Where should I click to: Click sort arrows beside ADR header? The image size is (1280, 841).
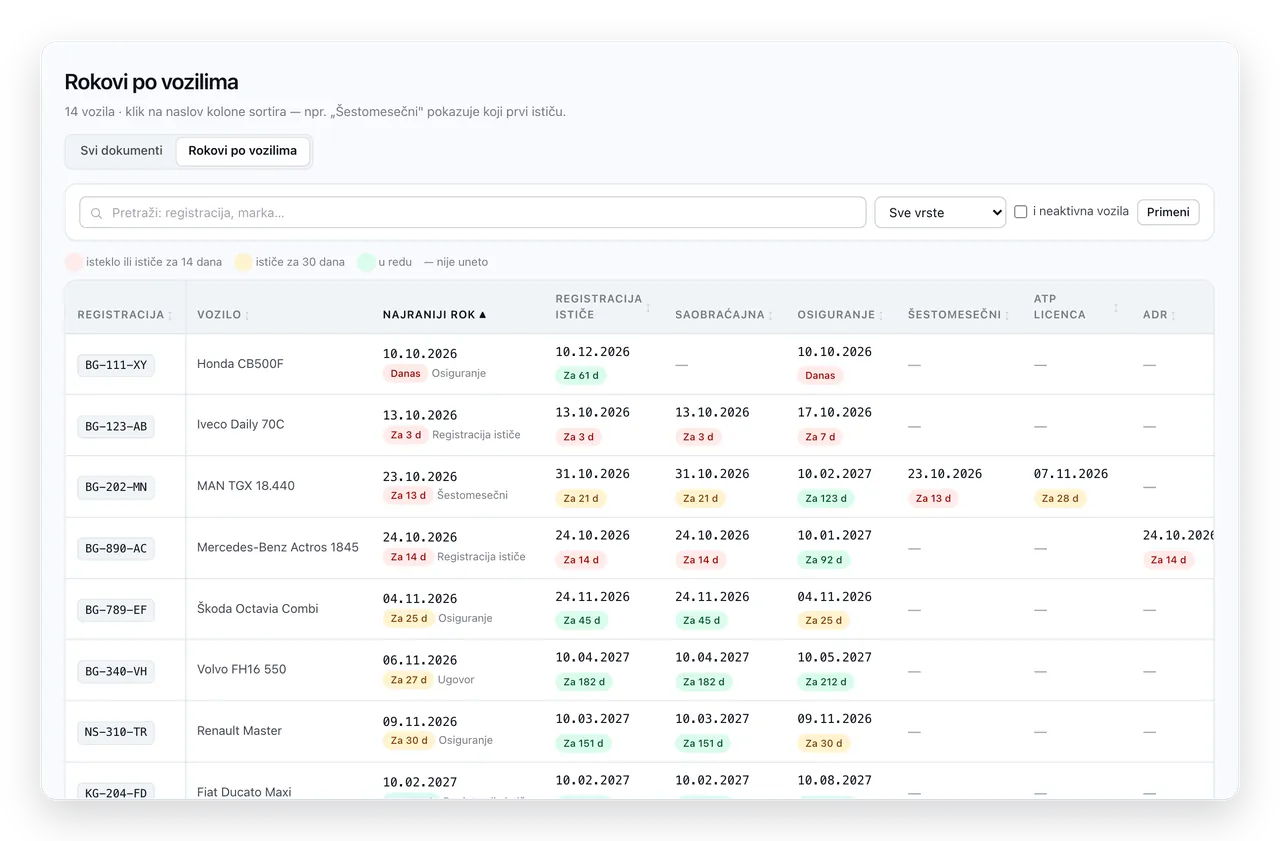pos(1174,315)
